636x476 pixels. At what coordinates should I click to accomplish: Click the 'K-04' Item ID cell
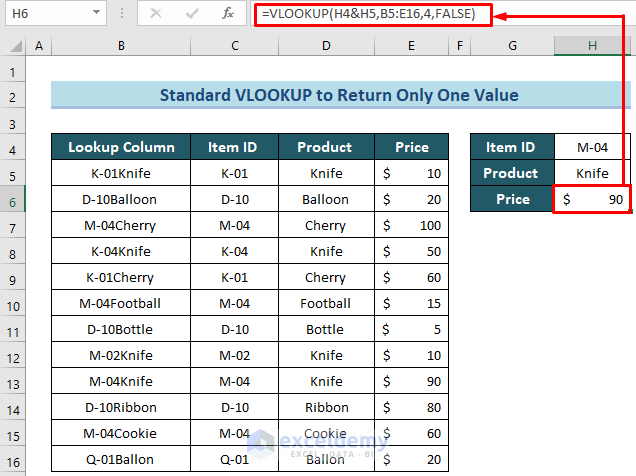coord(234,251)
